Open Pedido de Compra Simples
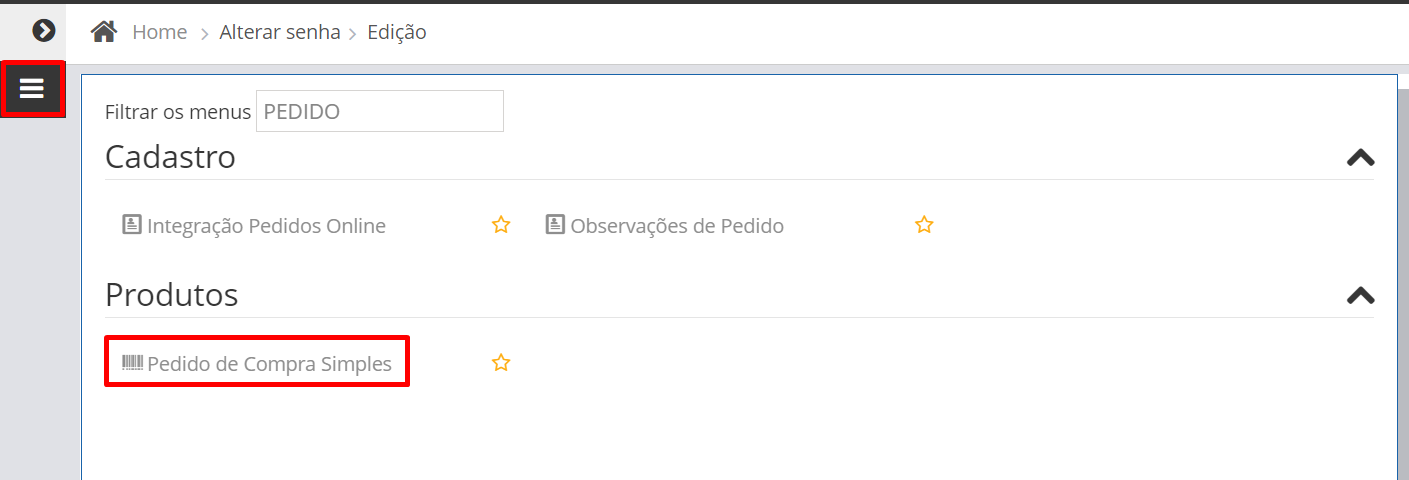The width and height of the screenshot is (1409, 480). point(269,364)
